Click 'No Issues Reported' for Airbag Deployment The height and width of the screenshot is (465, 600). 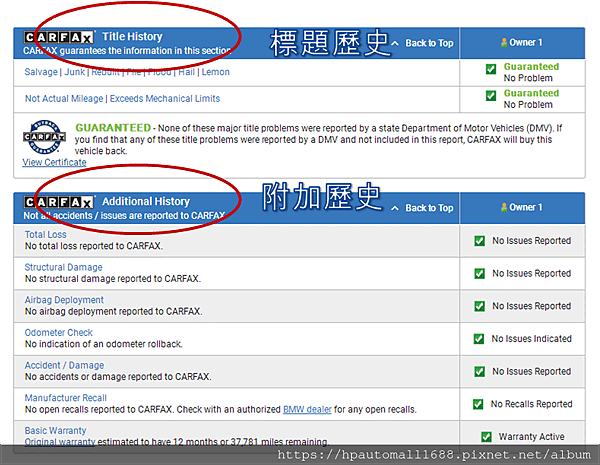(532, 306)
